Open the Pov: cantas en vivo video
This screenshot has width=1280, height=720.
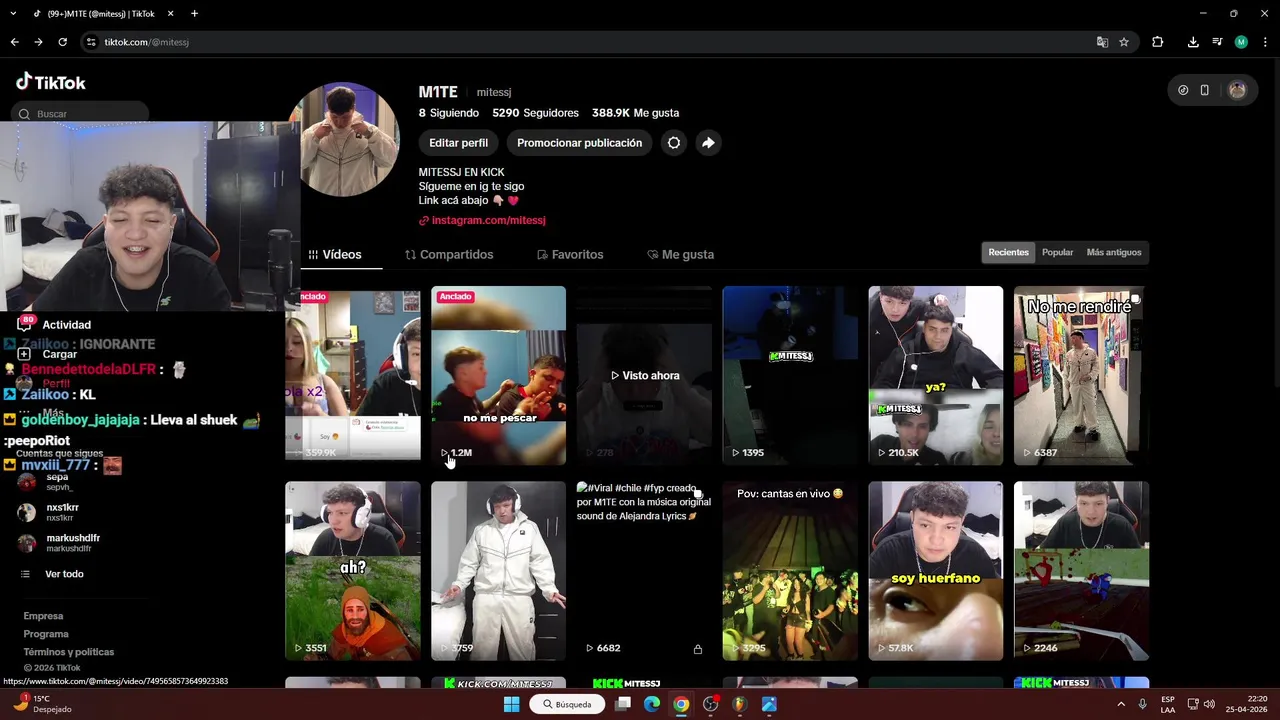790,571
